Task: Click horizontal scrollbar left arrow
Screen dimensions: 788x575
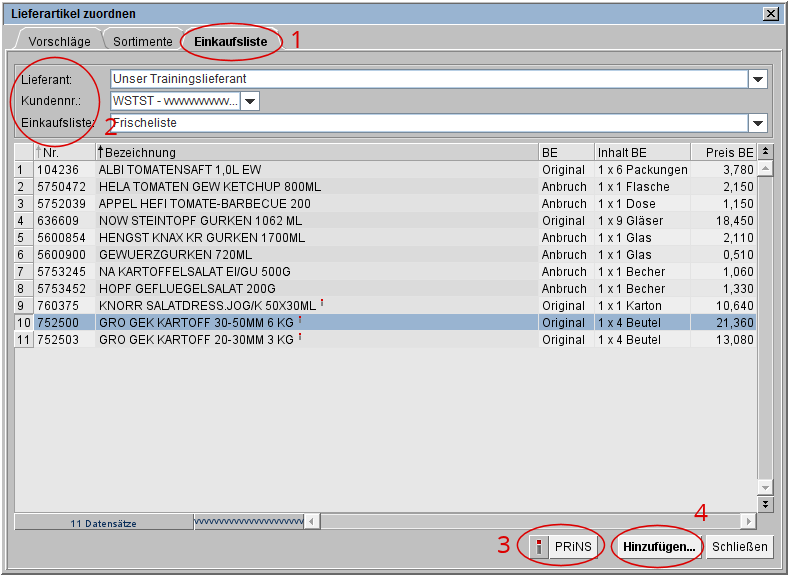Action: [311, 522]
